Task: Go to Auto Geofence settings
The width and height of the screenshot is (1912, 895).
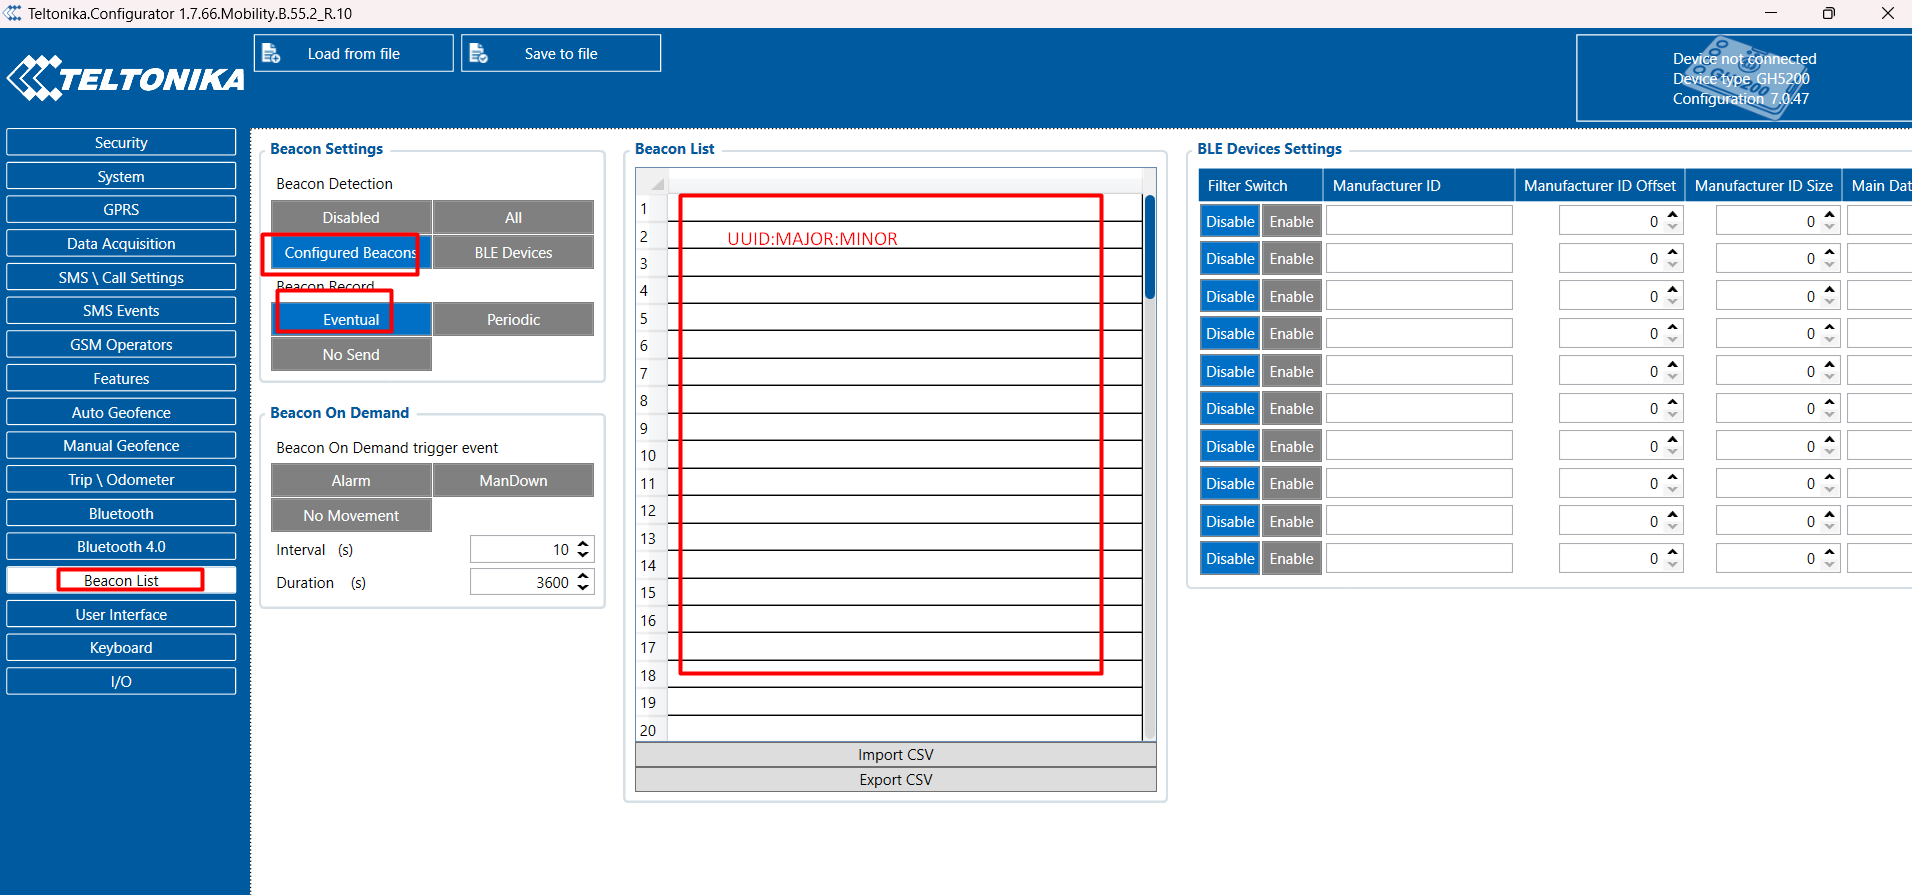Action: (x=121, y=412)
